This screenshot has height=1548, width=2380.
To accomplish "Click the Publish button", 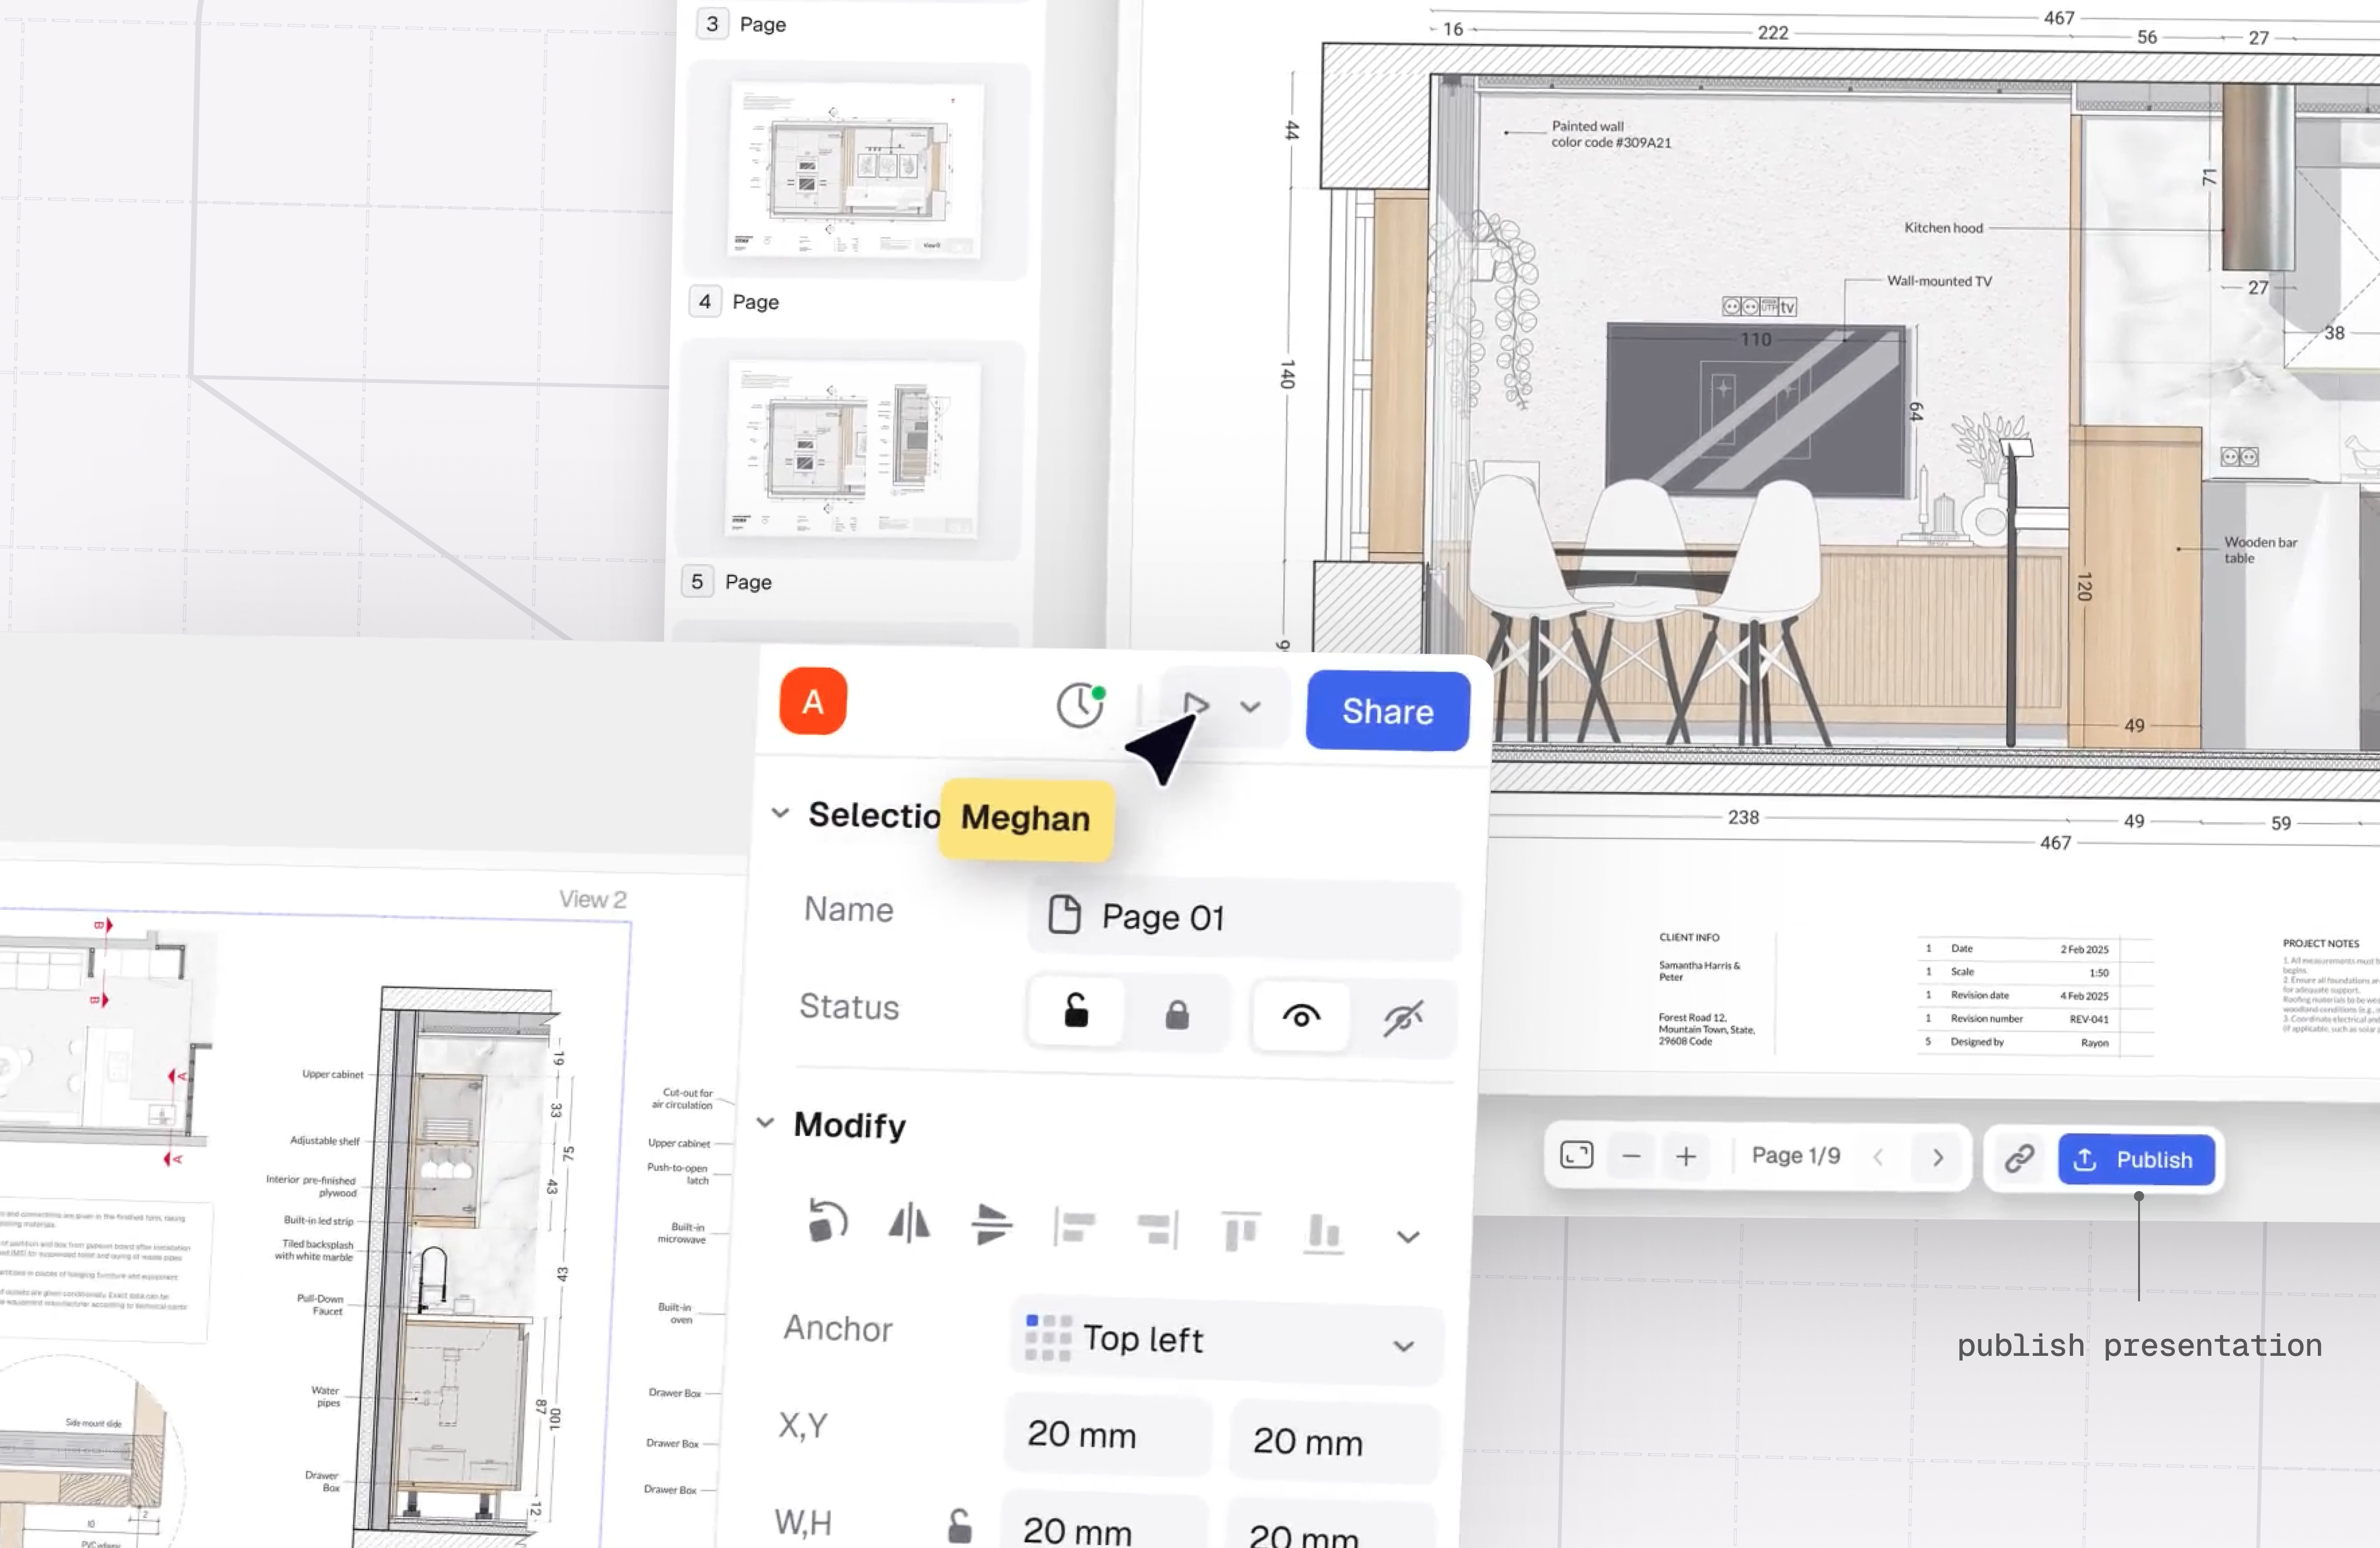I will pyautogui.click(x=2136, y=1159).
